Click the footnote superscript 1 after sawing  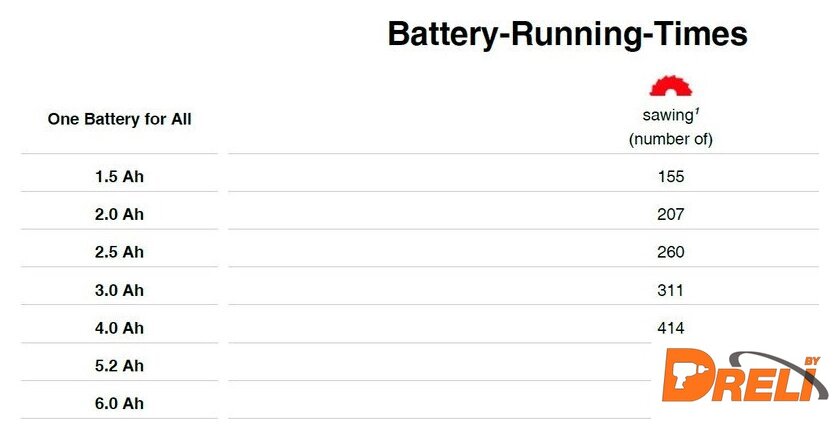point(696,112)
